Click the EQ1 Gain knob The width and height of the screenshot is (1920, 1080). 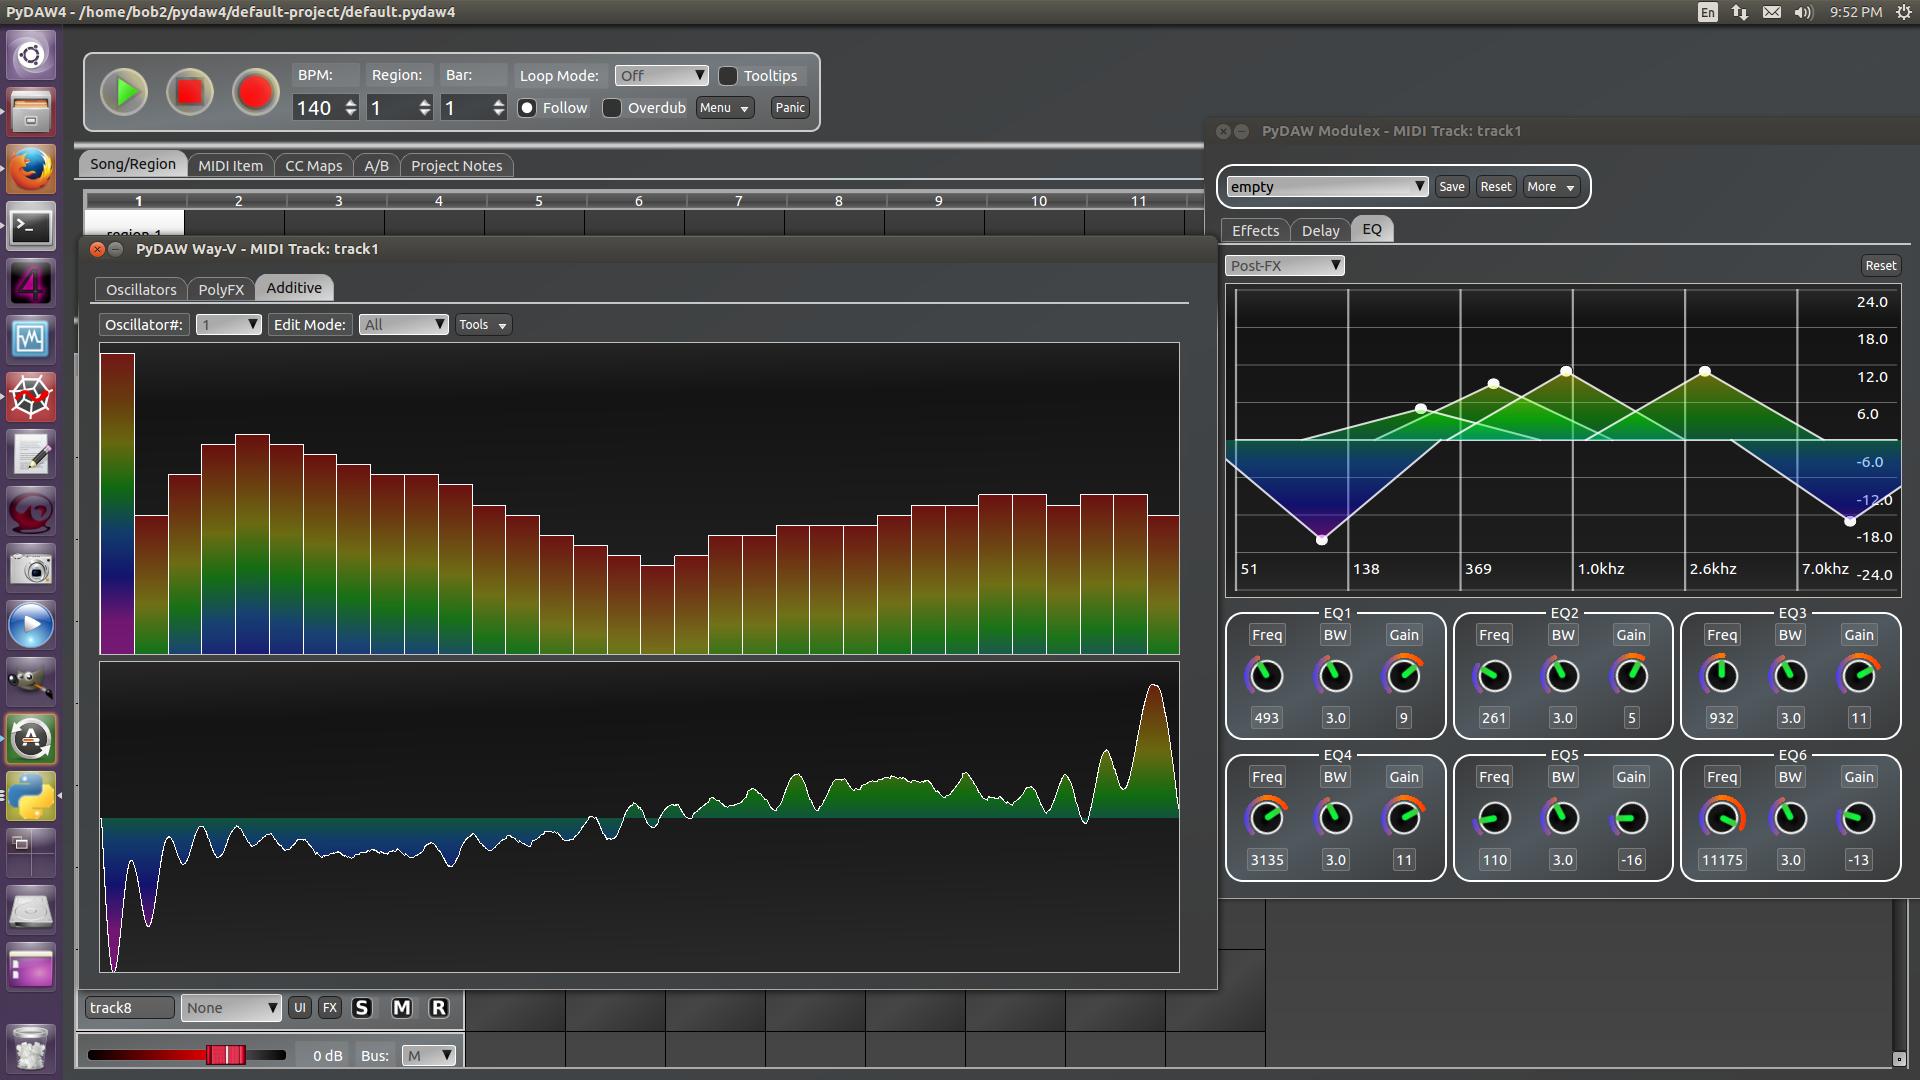click(x=1403, y=677)
